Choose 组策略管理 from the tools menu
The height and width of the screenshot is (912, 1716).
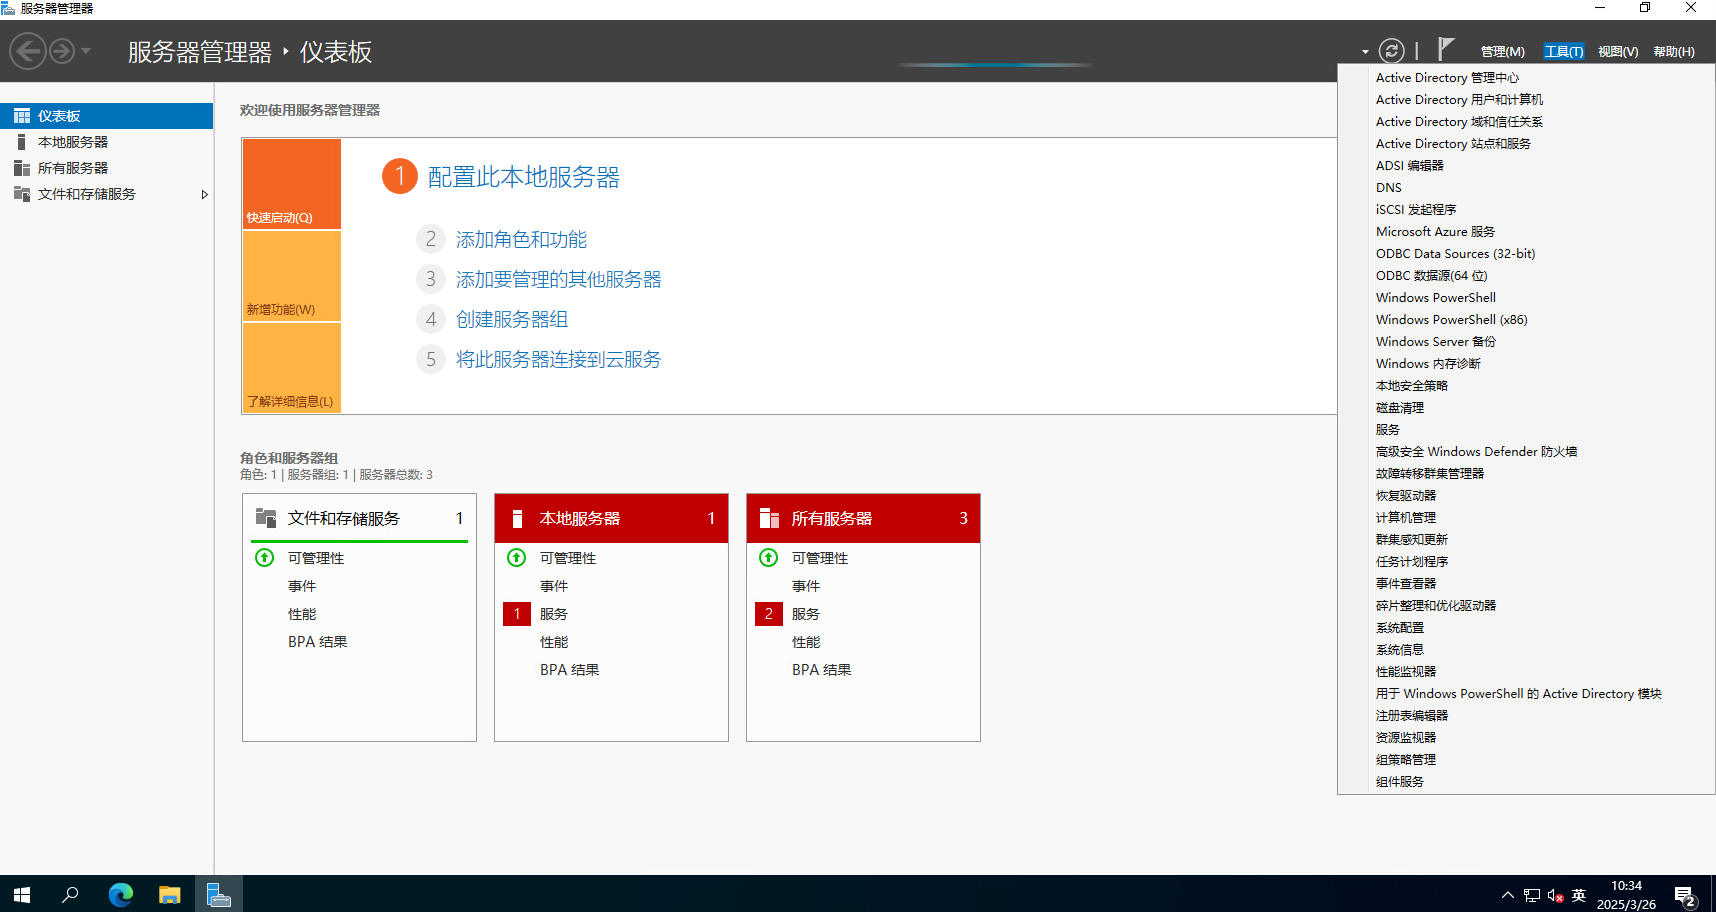(x=1405, y=760)
